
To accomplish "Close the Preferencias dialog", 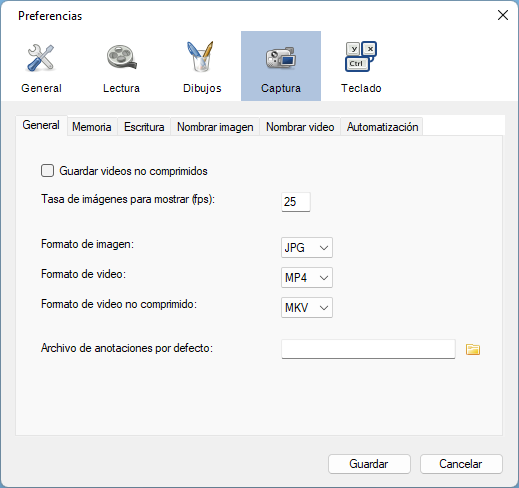I will pyautogui.click(x=503, y=15).
